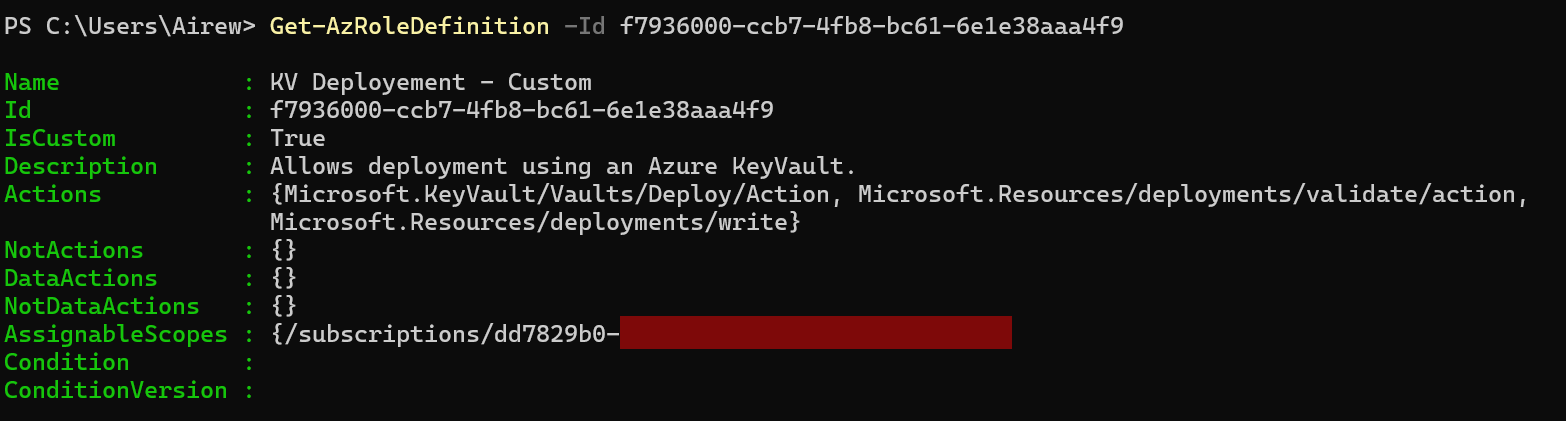
Task: Click the NotDataActions property label
Action: (102, 306)
